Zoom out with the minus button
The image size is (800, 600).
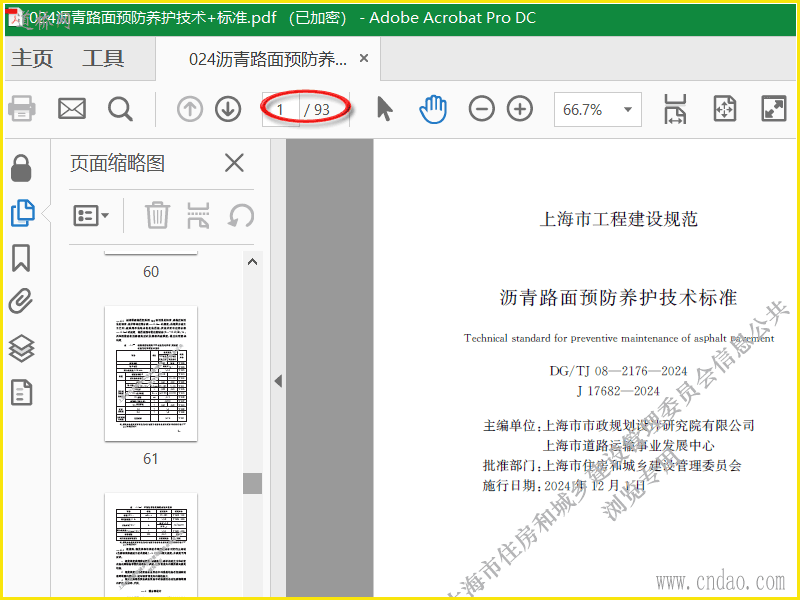pos(482,109)
